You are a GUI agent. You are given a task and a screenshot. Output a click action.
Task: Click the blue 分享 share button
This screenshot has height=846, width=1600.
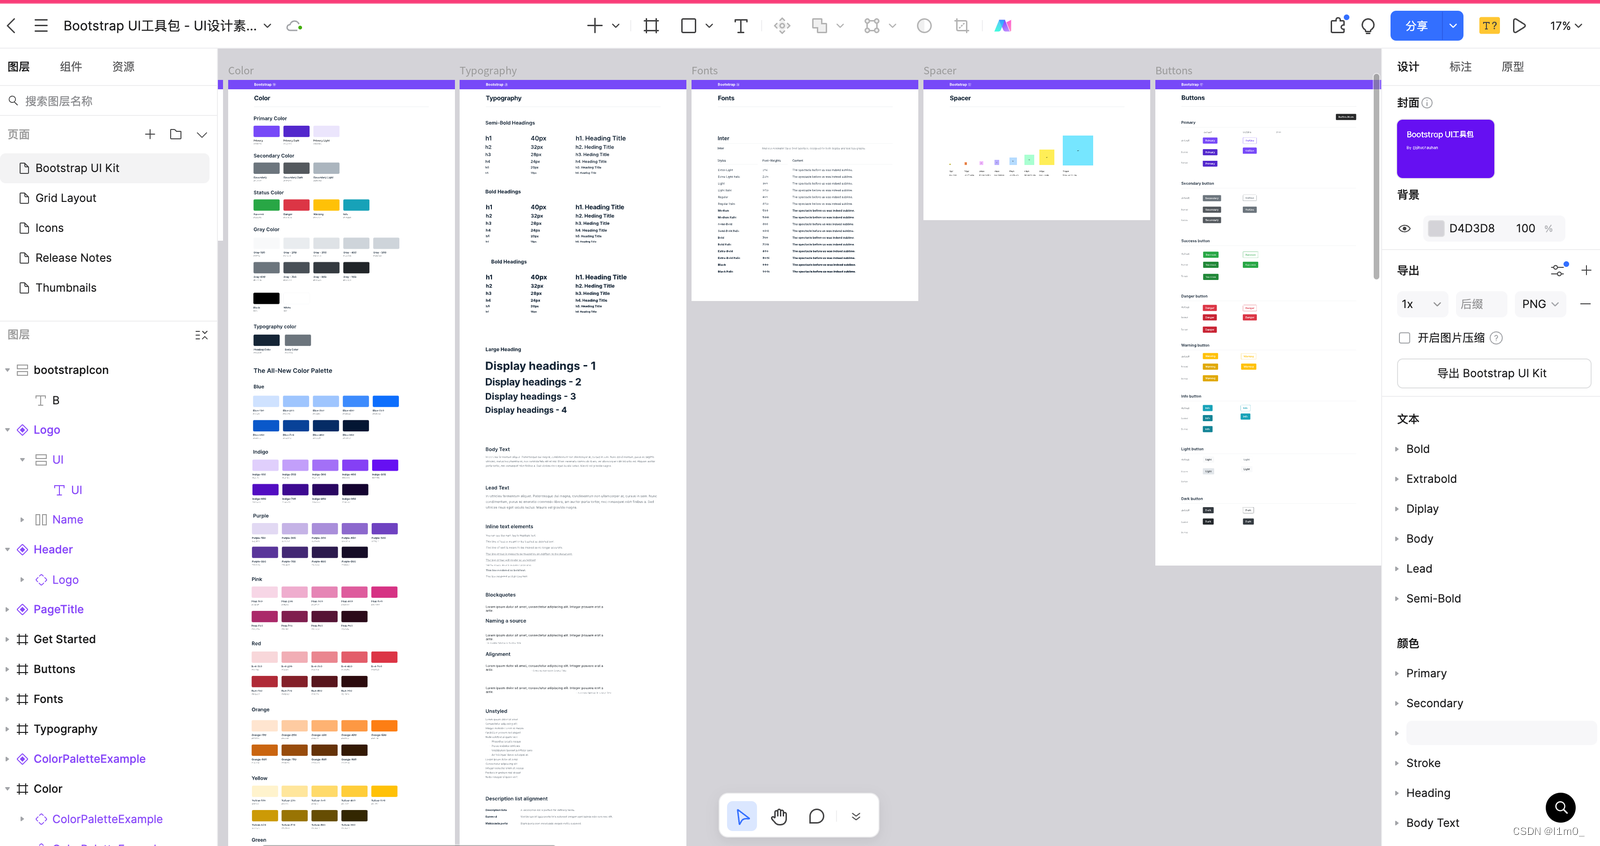[x=1416, y=26]
